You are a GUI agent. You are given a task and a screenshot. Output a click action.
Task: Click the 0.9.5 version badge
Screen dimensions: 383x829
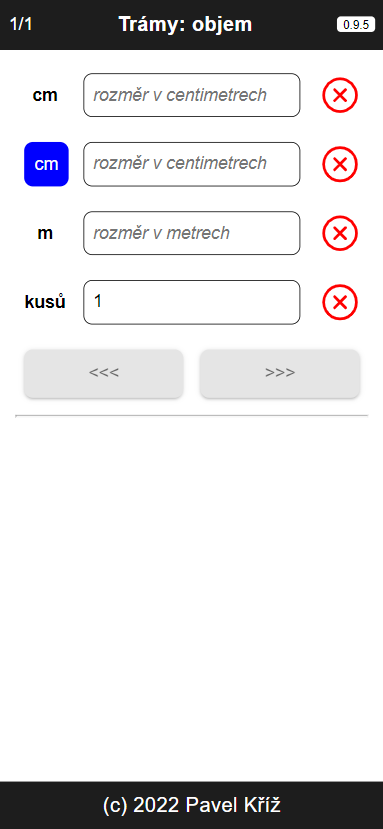tap(356, 25)
